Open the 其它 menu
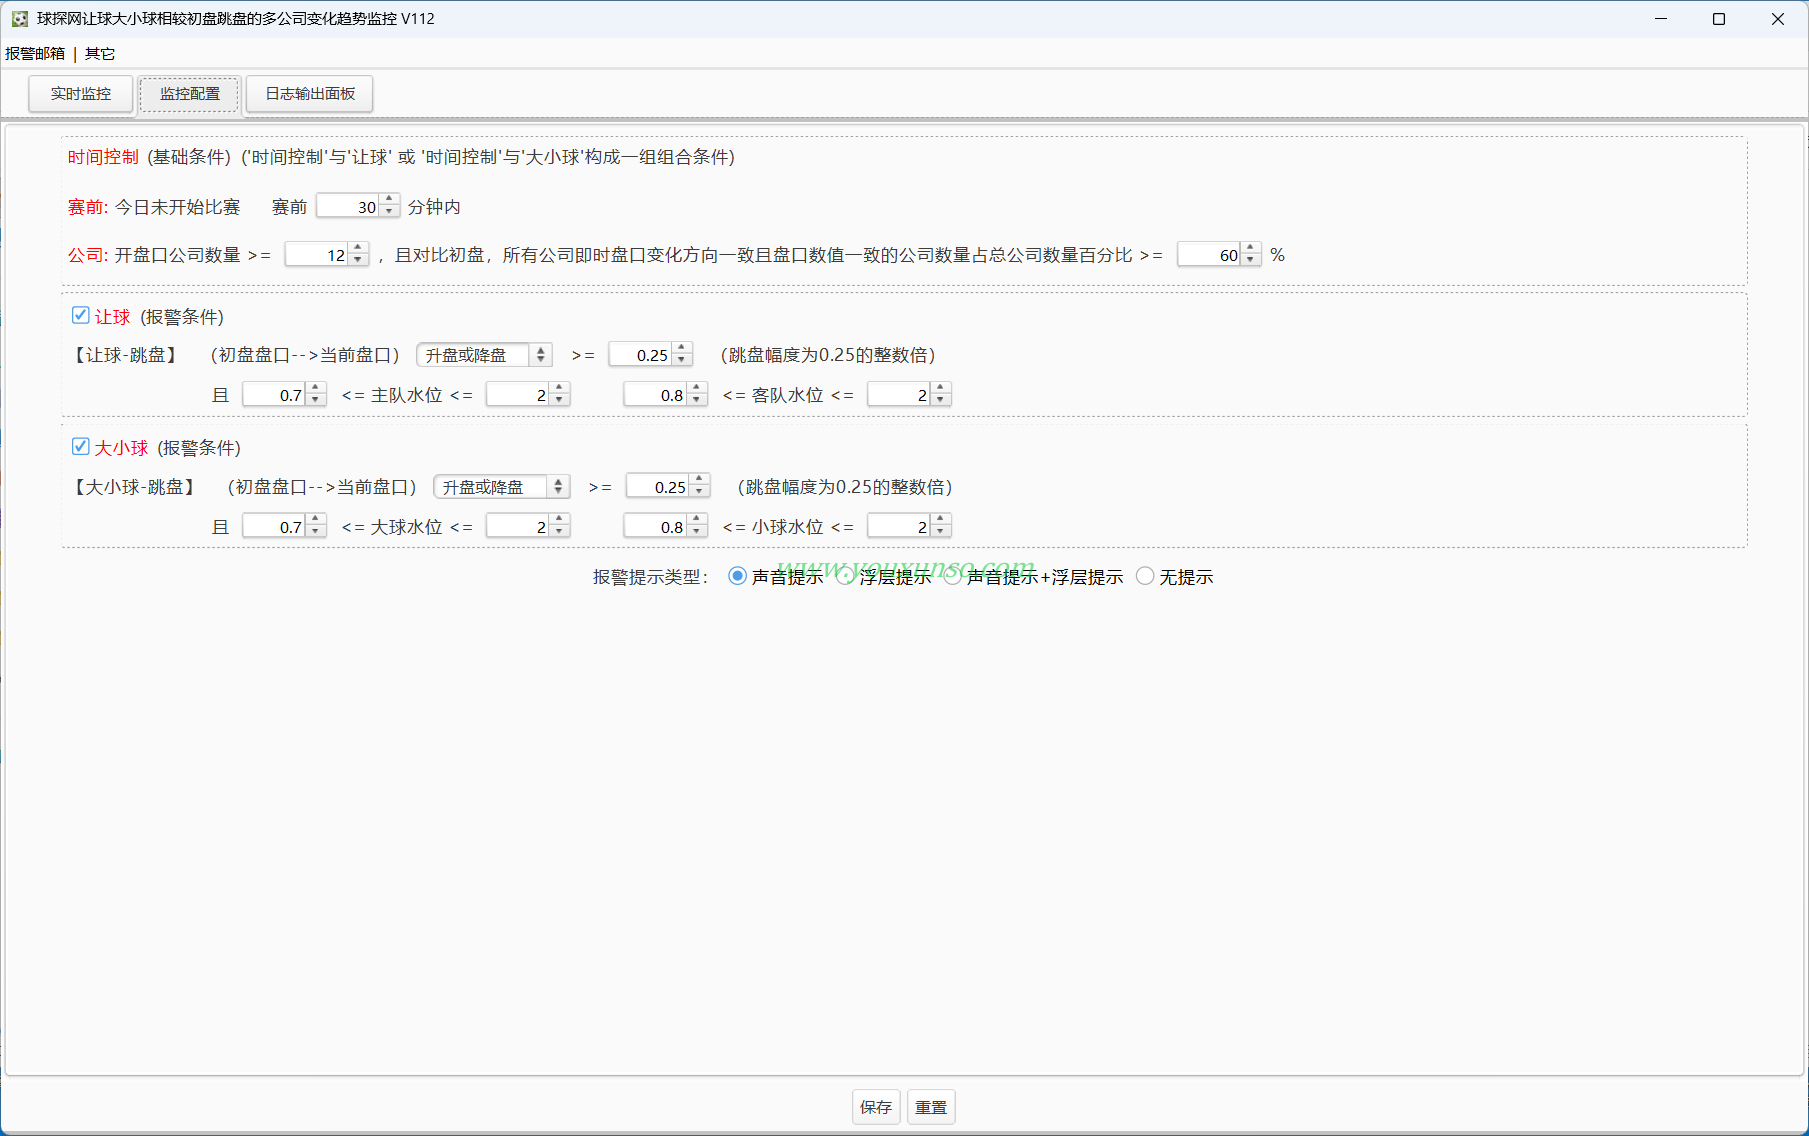The height and width of the screenshot is (1136, 1809). point(100,54)
